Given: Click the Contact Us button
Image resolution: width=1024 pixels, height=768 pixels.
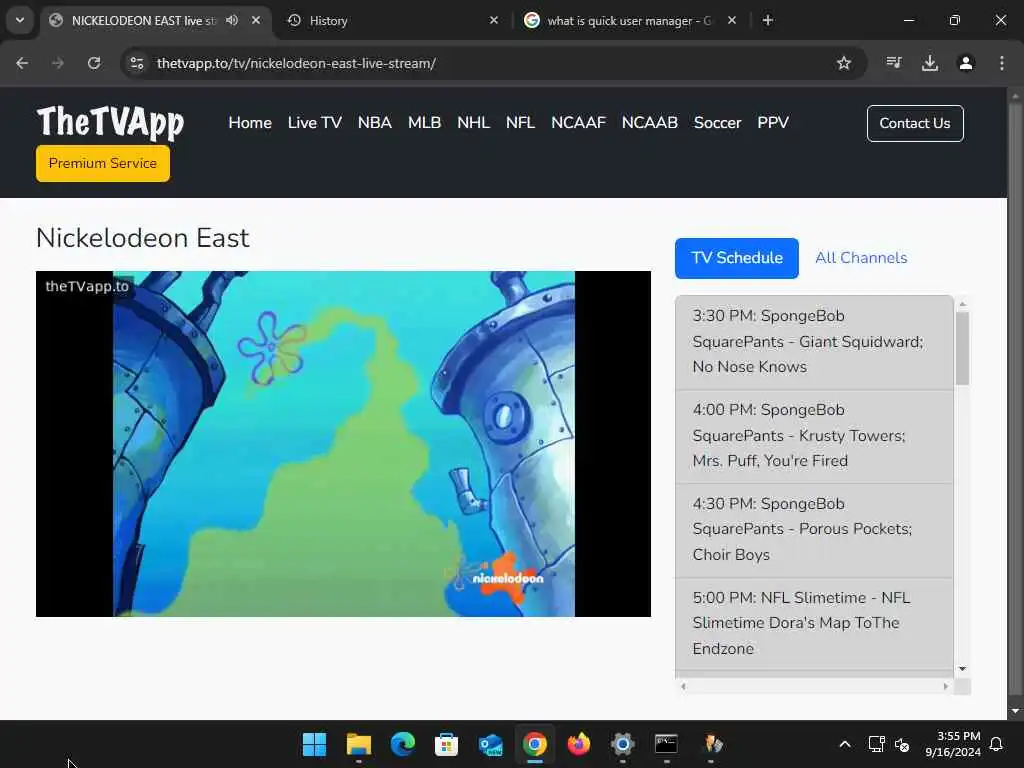Looking at the screenshot, I should tap(915, 123).
